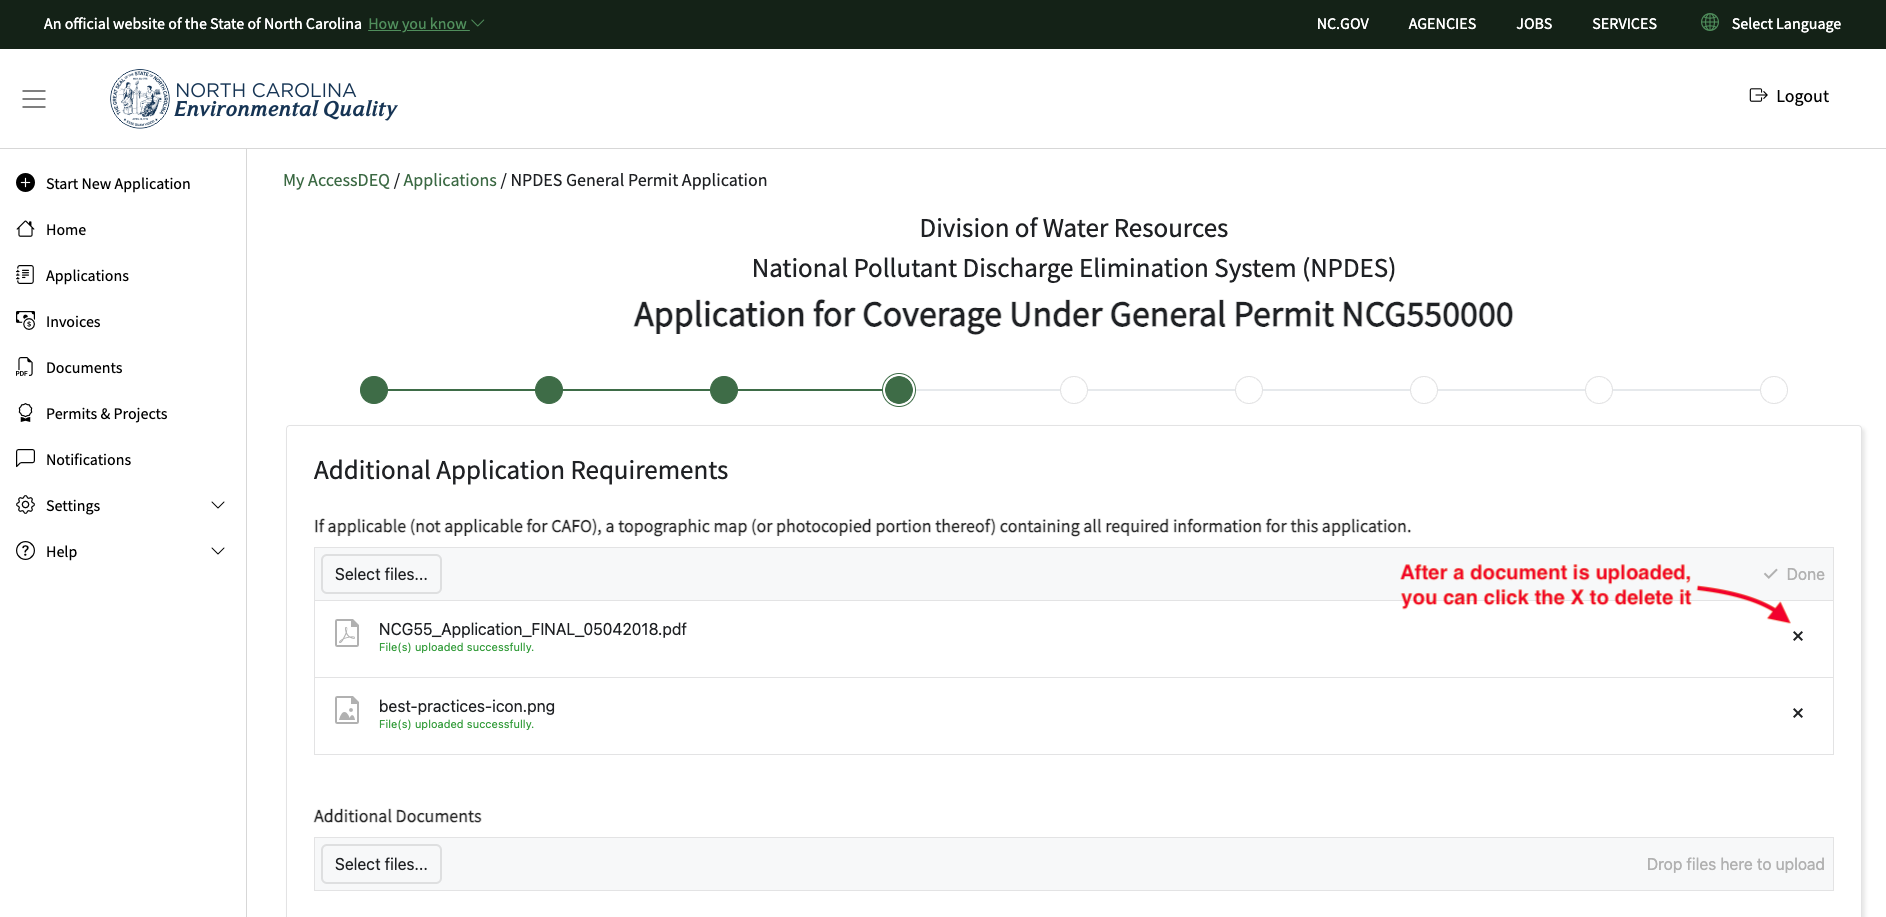
Task: Click the Permits & Projects ribbon icon
Action: (26, 413)
